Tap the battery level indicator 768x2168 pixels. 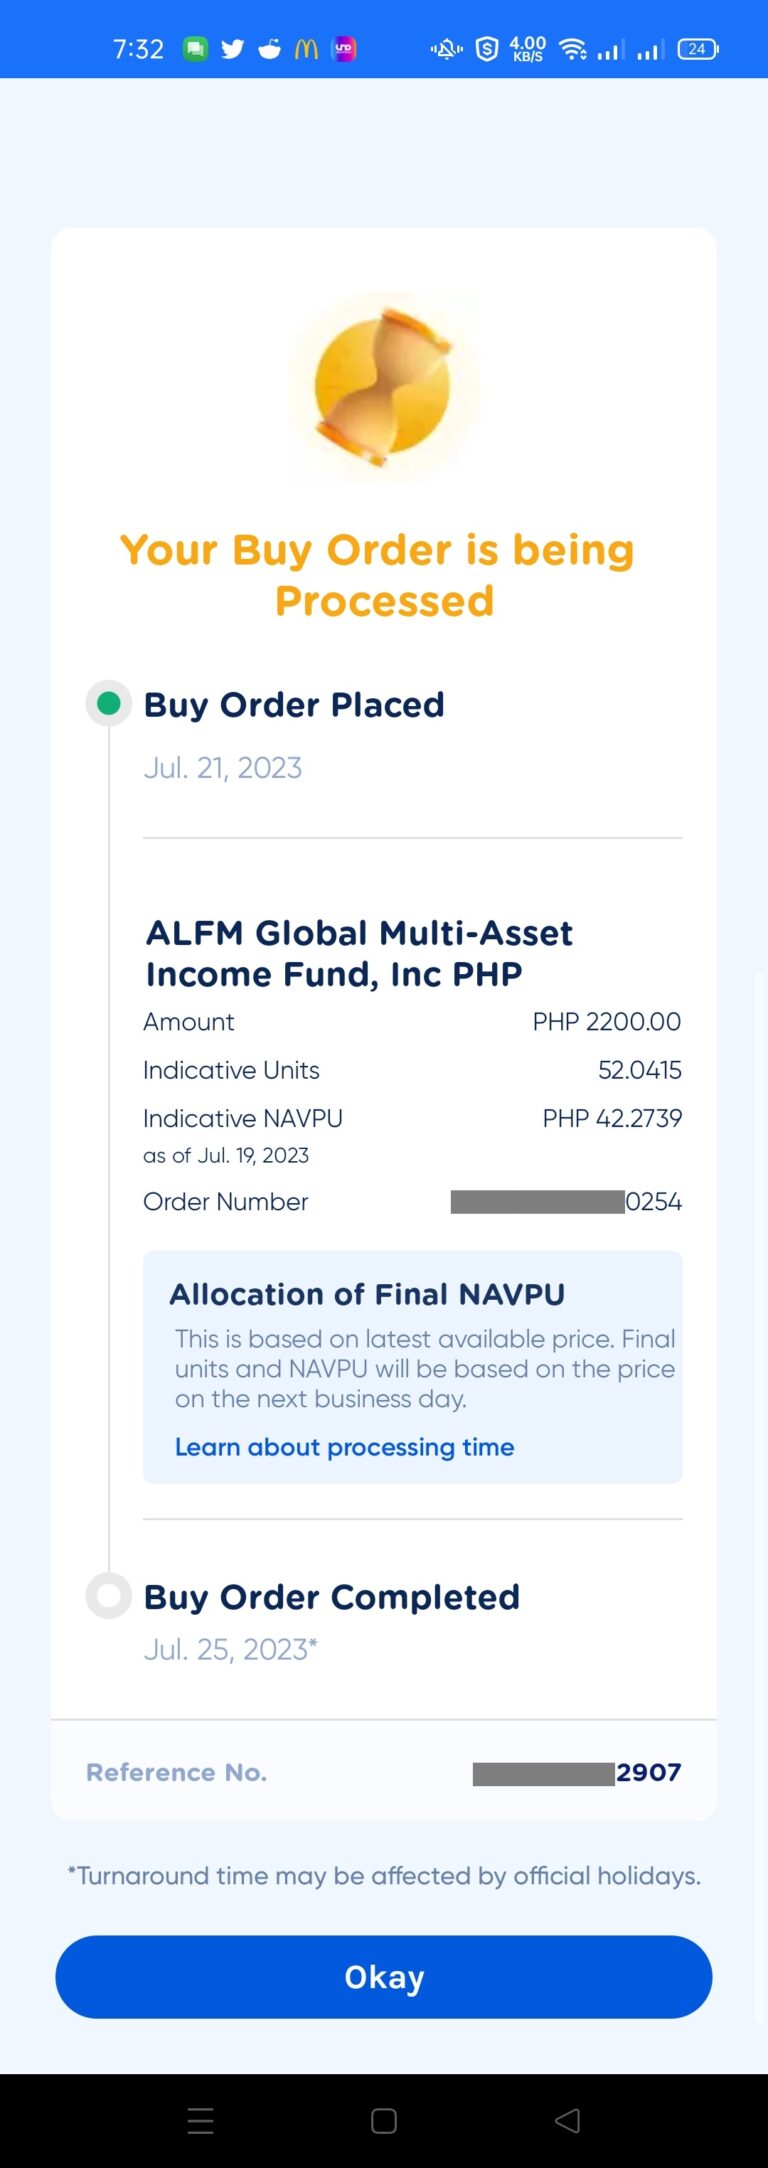697,49
